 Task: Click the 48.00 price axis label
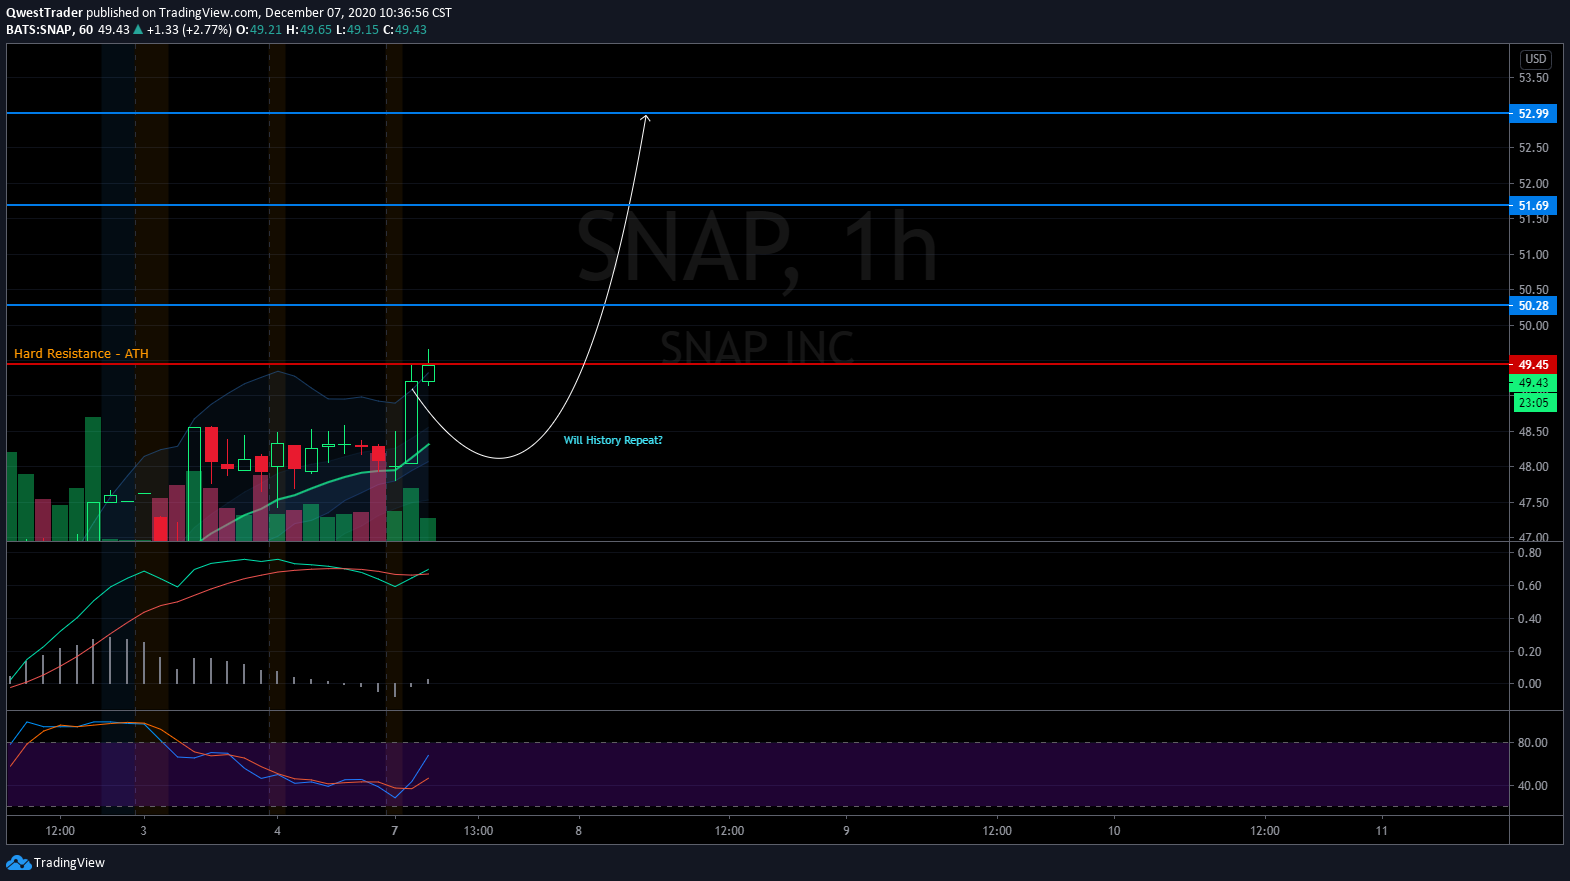point(1533,467)
